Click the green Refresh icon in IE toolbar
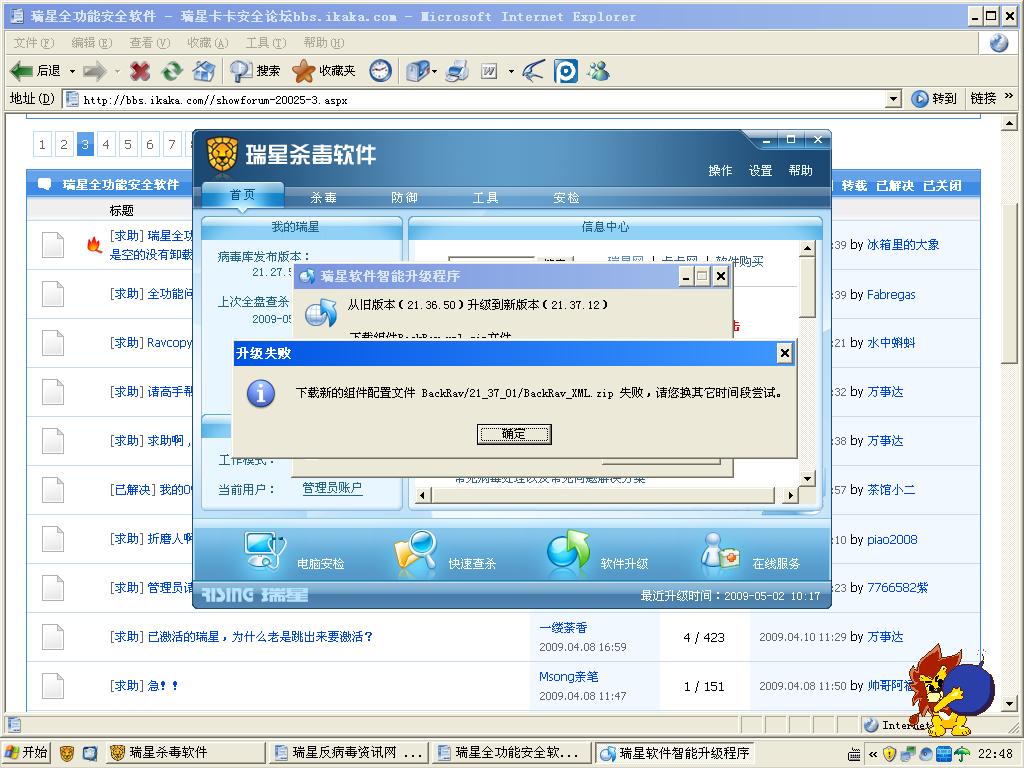1024x768 pixels. point(172,71)
